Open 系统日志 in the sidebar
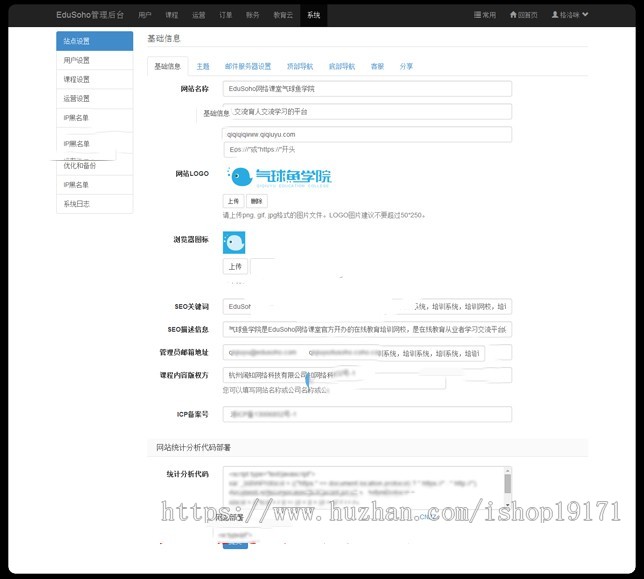The image size is (644, 579). click(94, 204)
